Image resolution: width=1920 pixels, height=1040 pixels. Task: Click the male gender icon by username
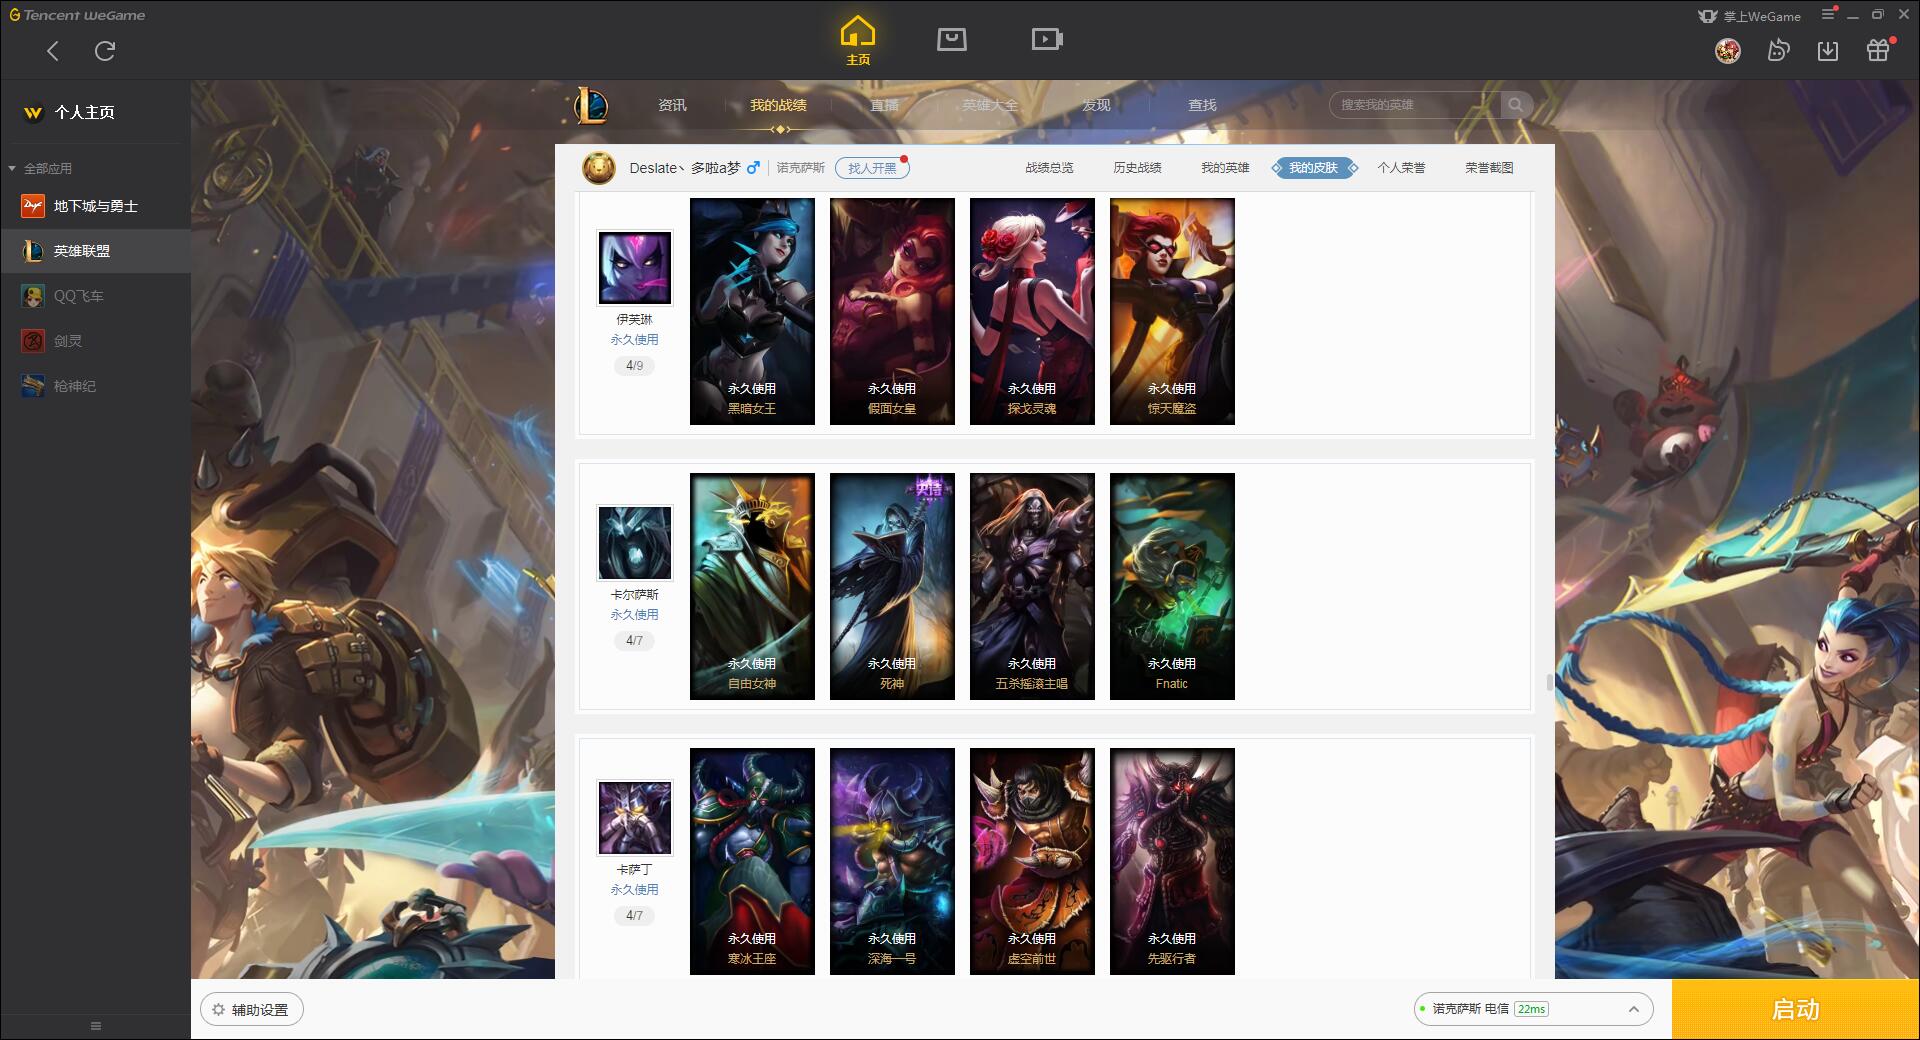coord(753,168)
